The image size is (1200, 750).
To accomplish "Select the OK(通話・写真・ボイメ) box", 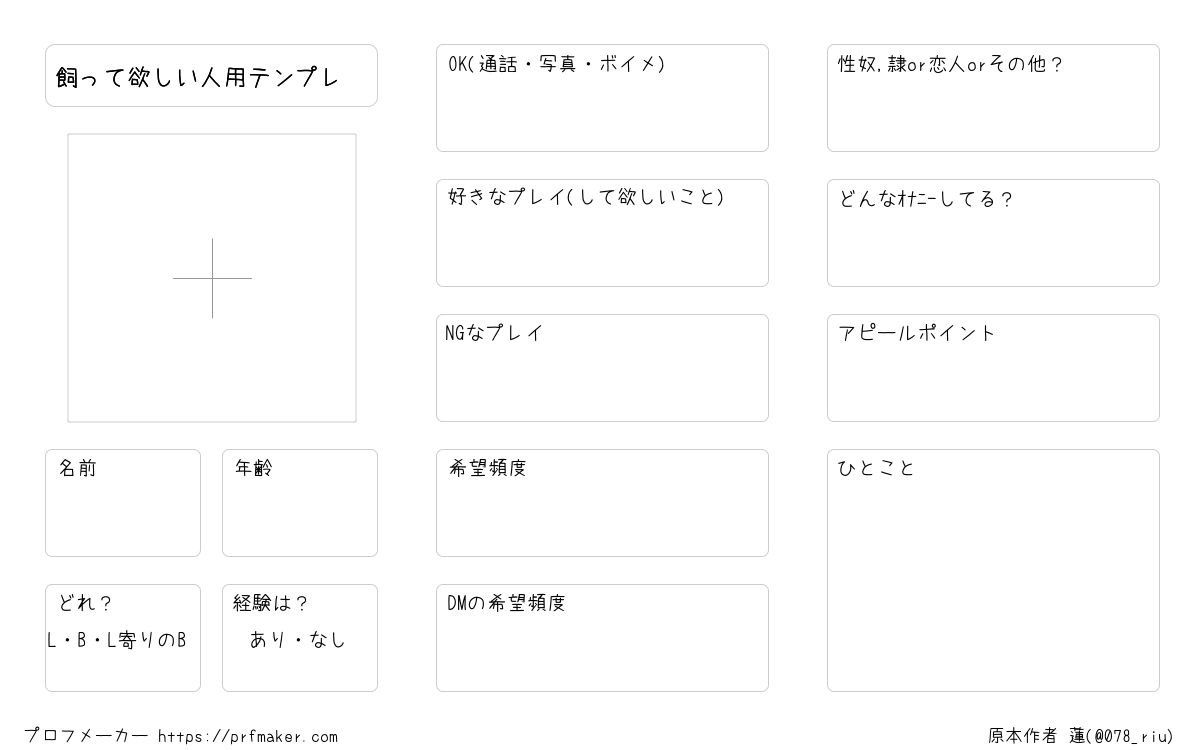I will pyautogui.click(x=602, y=98).
